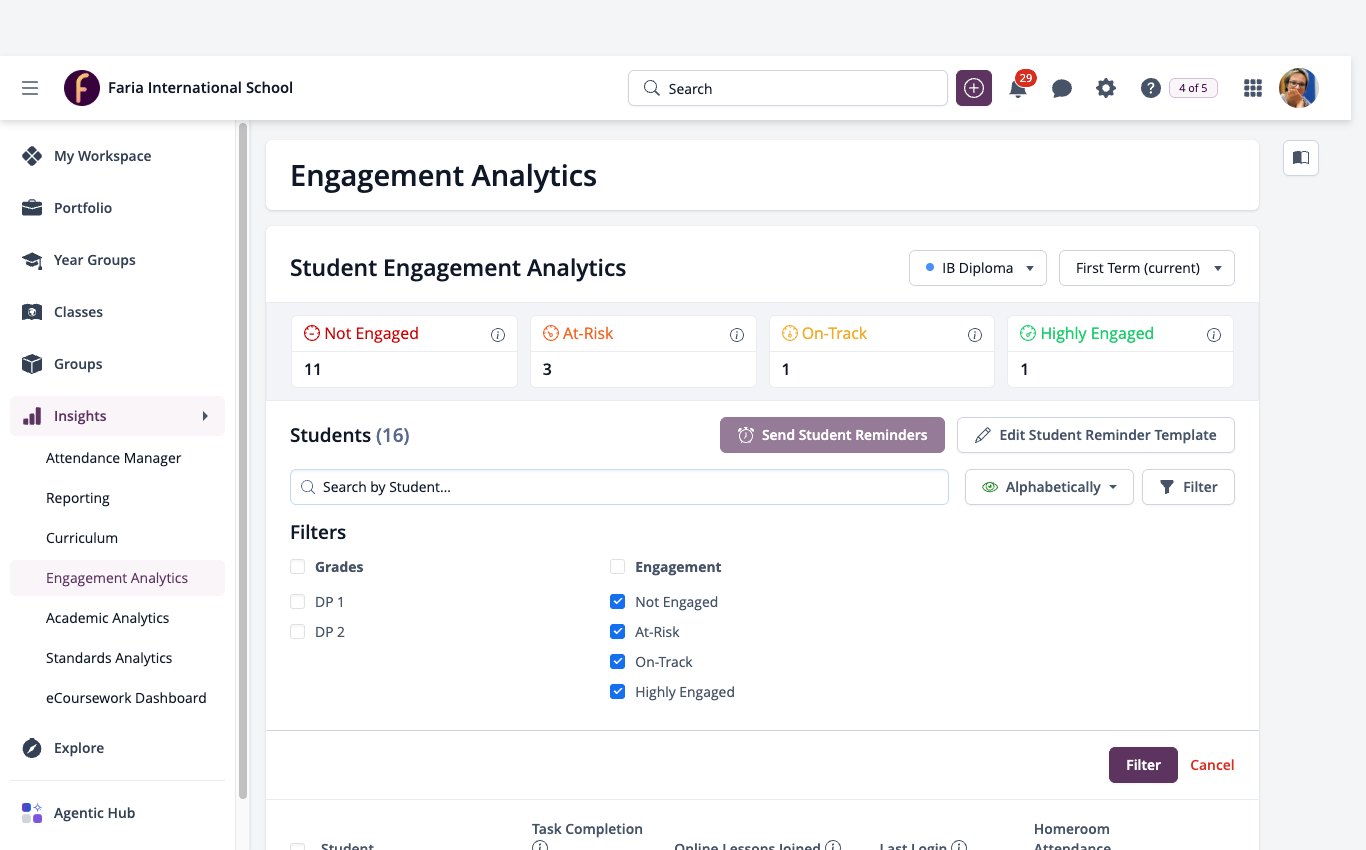
Task: Click the Classes sidebar icon
Action: [32, 312]
